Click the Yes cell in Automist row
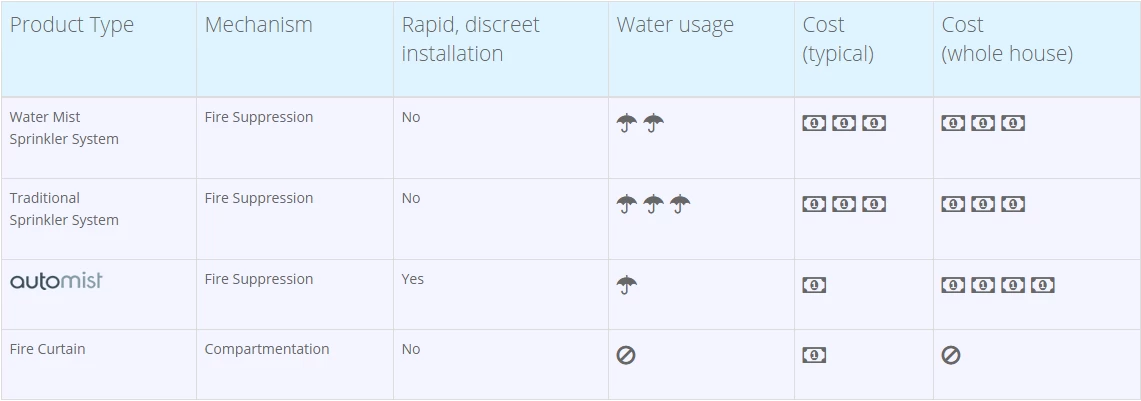This screenshot has height=401, width=1141. (x=413, y=279)
